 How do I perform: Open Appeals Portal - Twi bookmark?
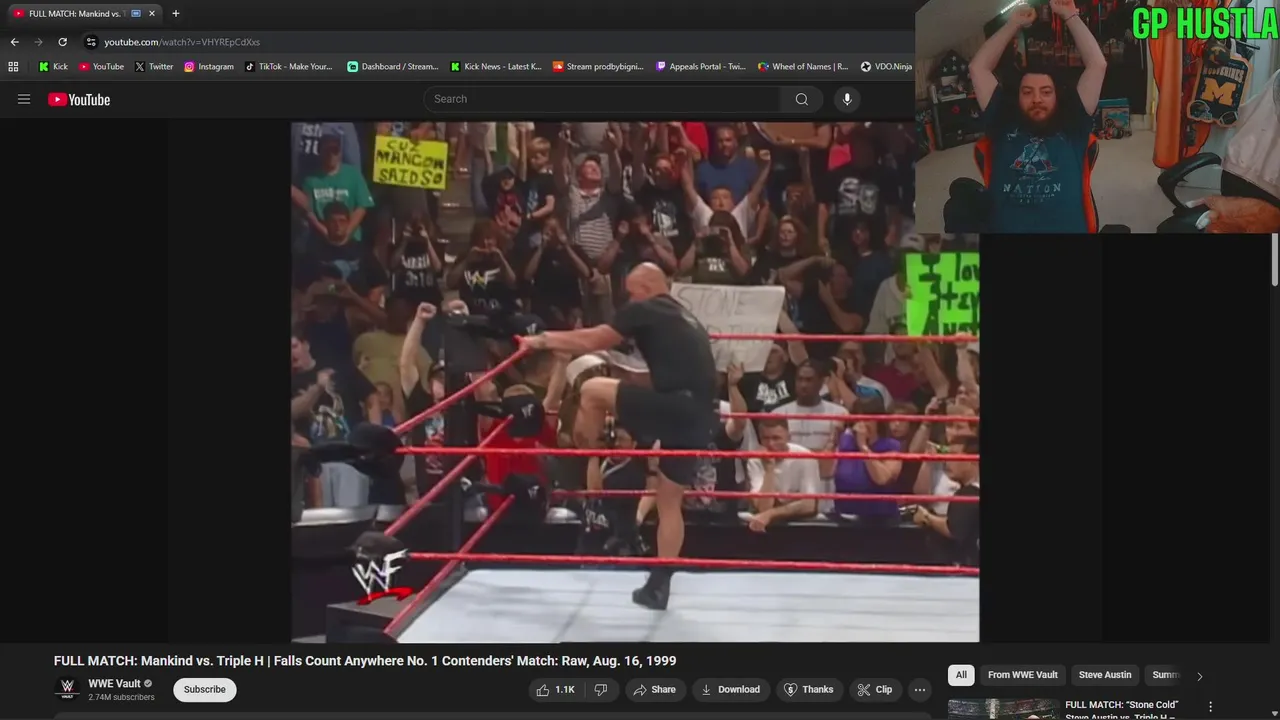click(x=701, y=67)
